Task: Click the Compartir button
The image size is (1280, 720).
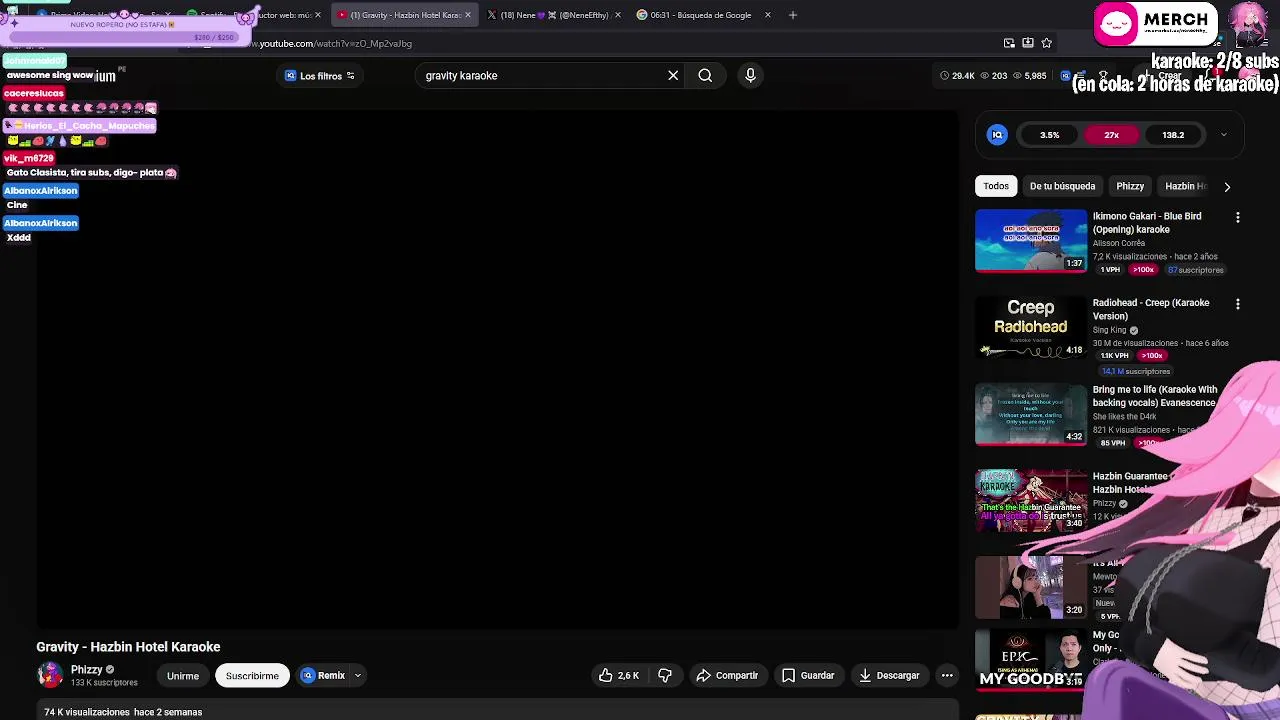Action: click(727, 675)
